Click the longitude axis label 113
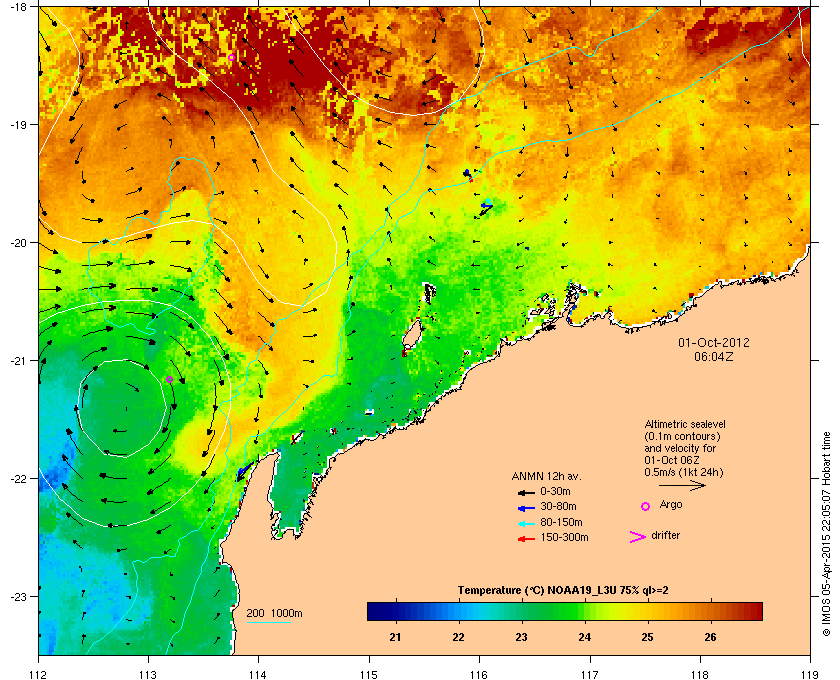 [x=148, y=674]
